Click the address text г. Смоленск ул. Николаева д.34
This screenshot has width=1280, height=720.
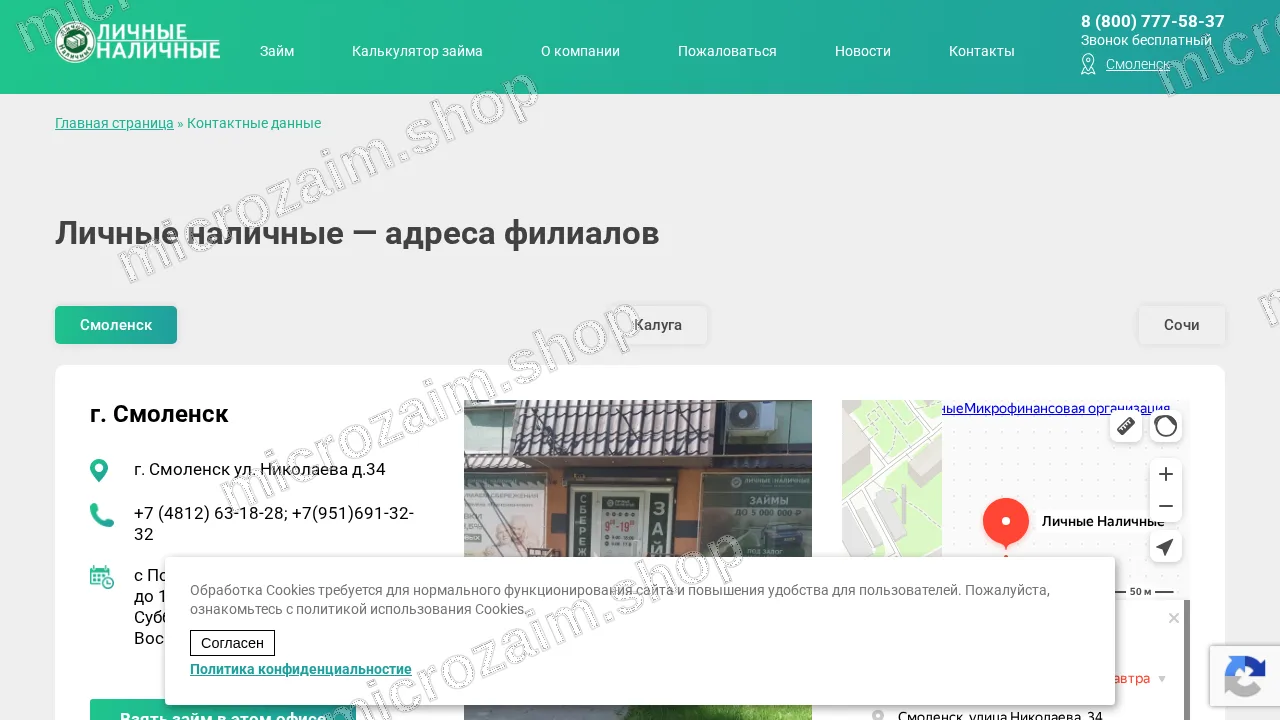click(260, 469)
